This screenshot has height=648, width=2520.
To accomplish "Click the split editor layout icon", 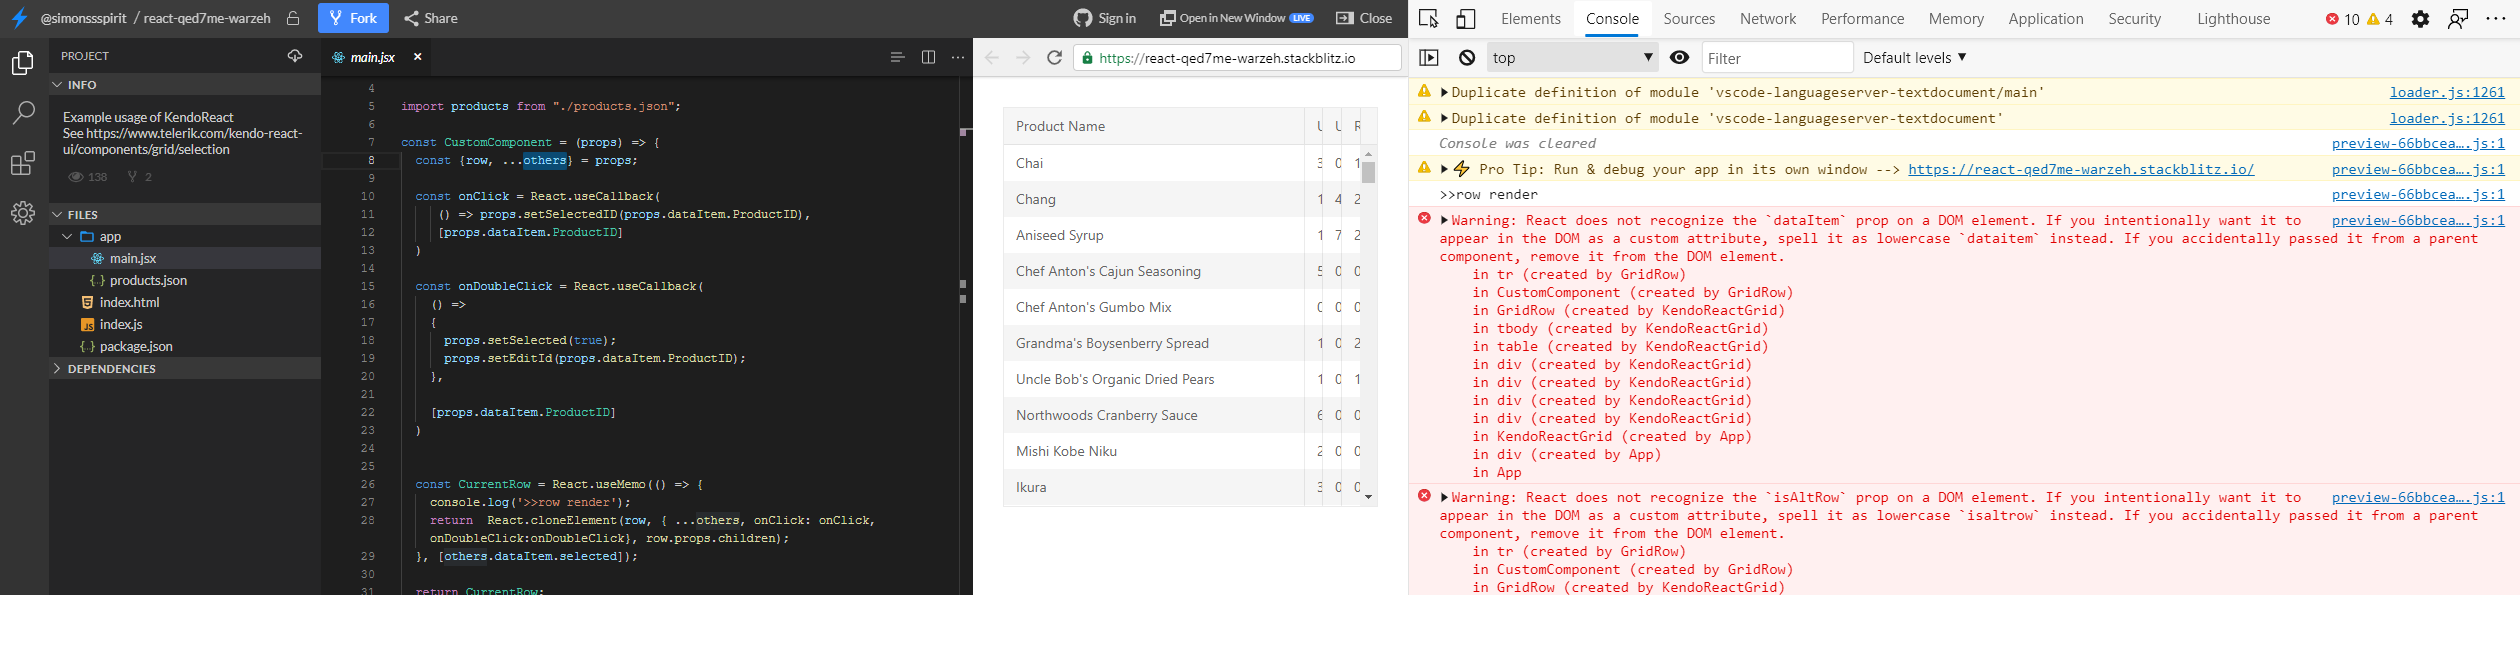I will (928, 57).
